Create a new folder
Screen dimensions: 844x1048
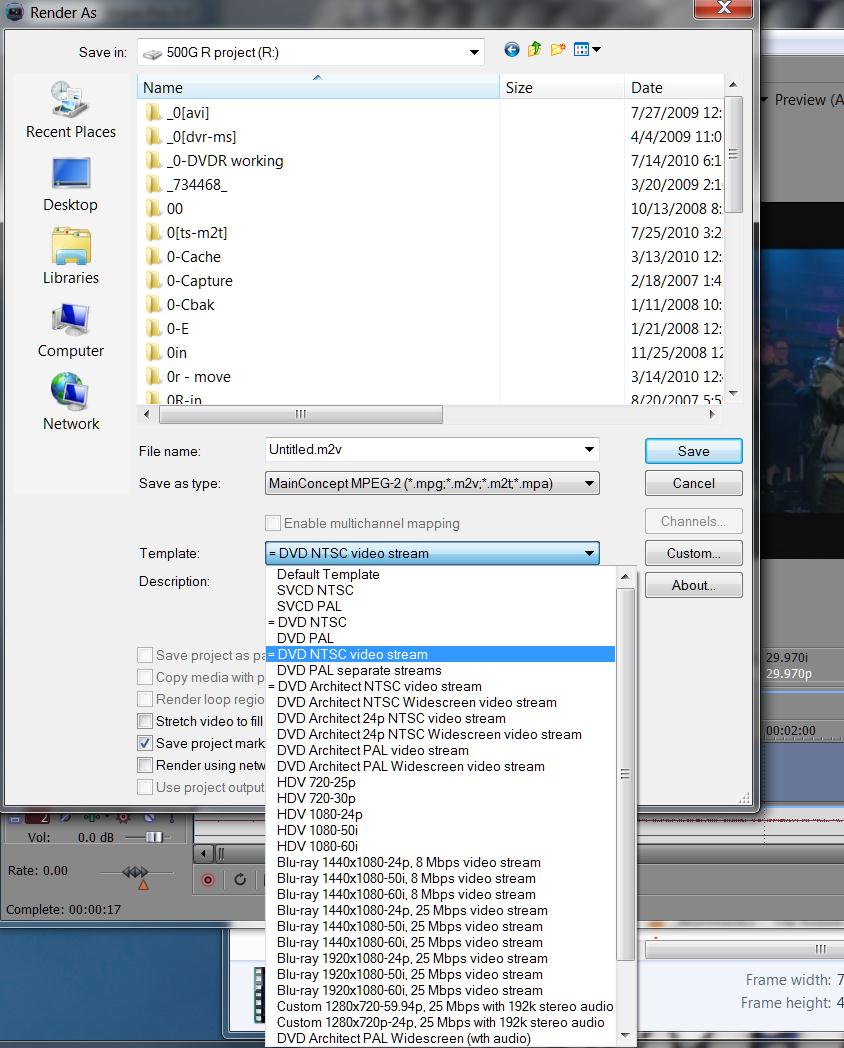tap(558, 49)
